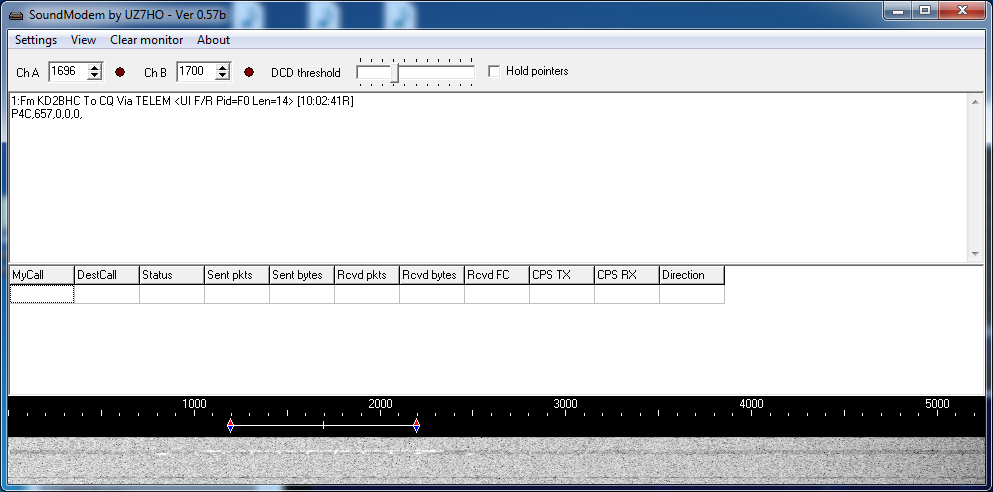Click the Clear monitor menu item
This screenshot has width=993, height=492.
(x=146, y=40)
